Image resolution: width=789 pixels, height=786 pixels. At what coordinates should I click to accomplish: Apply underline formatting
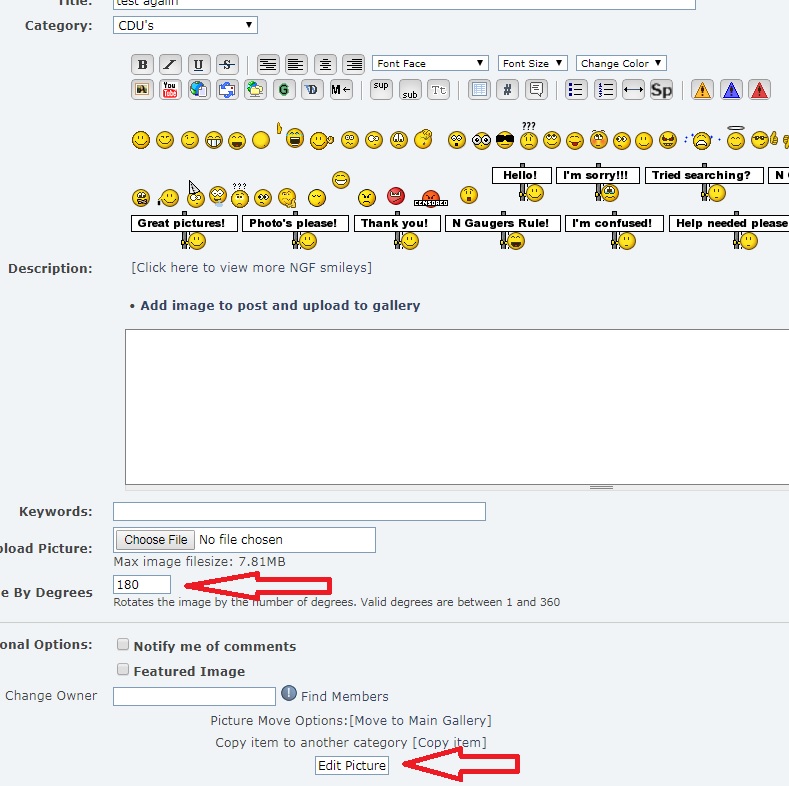(x=199, y=64)
